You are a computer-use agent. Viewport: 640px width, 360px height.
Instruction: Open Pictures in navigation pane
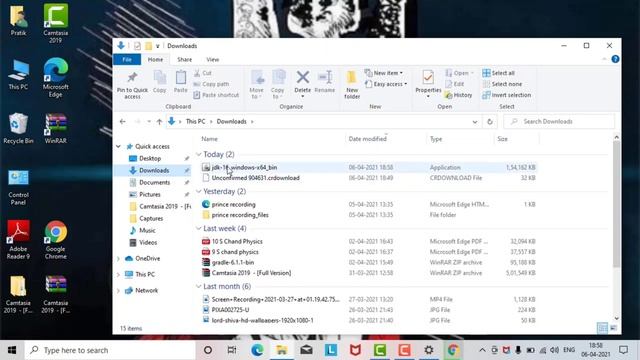coord(149,195)
